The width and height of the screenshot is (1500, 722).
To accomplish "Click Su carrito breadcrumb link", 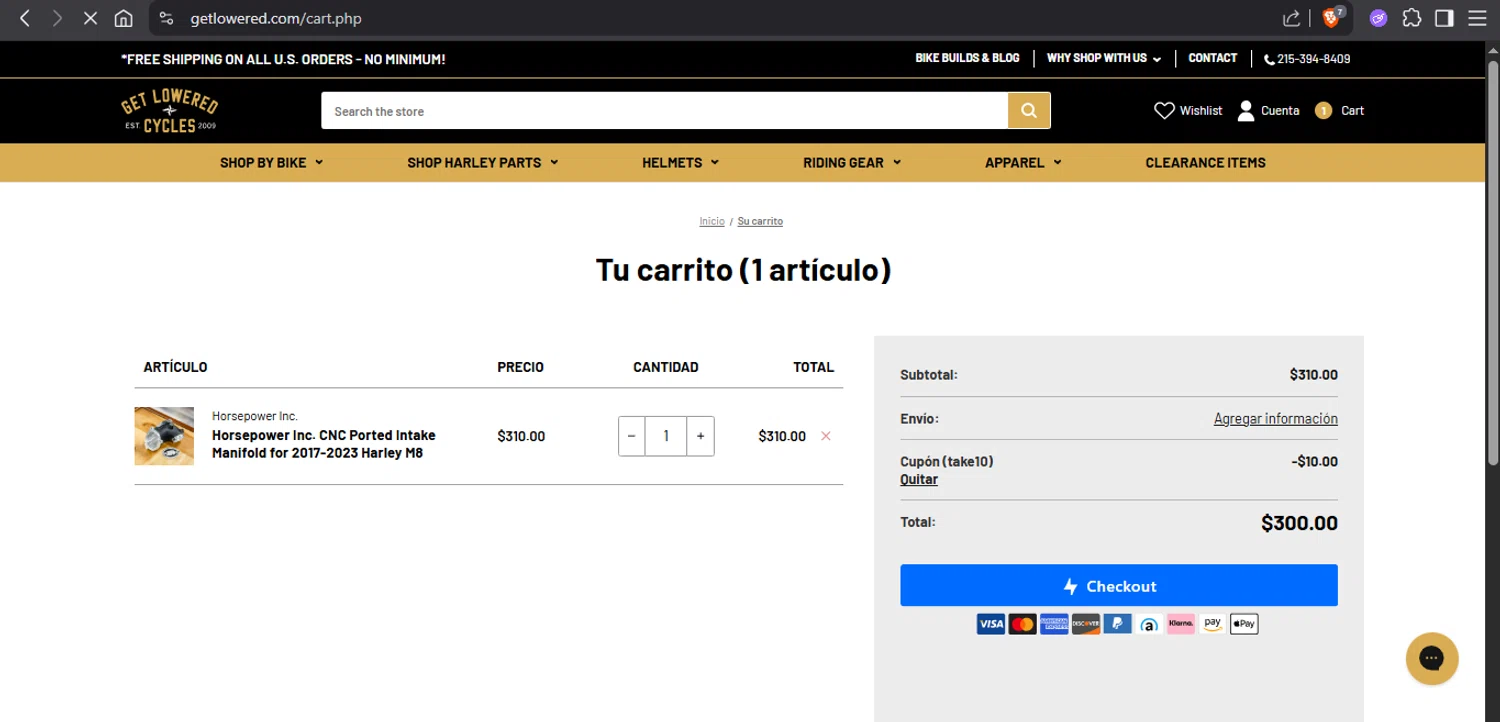I will click(760, 221).
